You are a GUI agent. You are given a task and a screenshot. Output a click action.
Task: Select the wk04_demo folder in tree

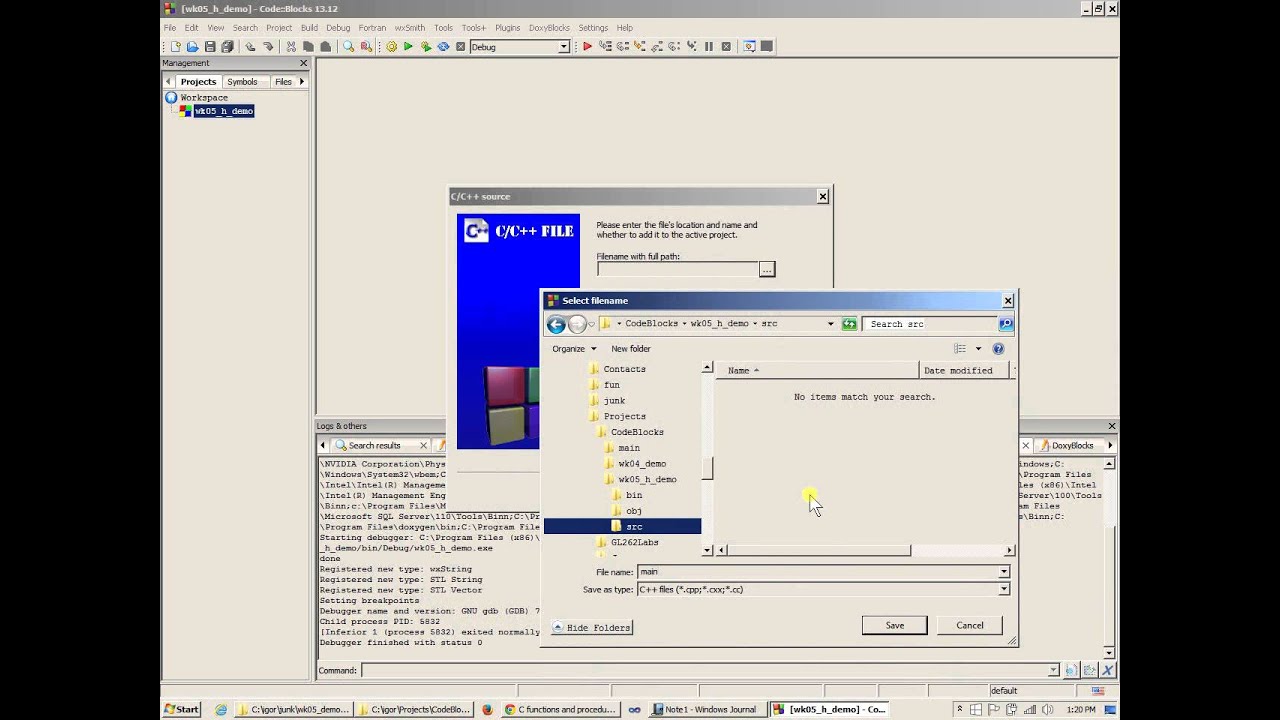tap(642, 463)
